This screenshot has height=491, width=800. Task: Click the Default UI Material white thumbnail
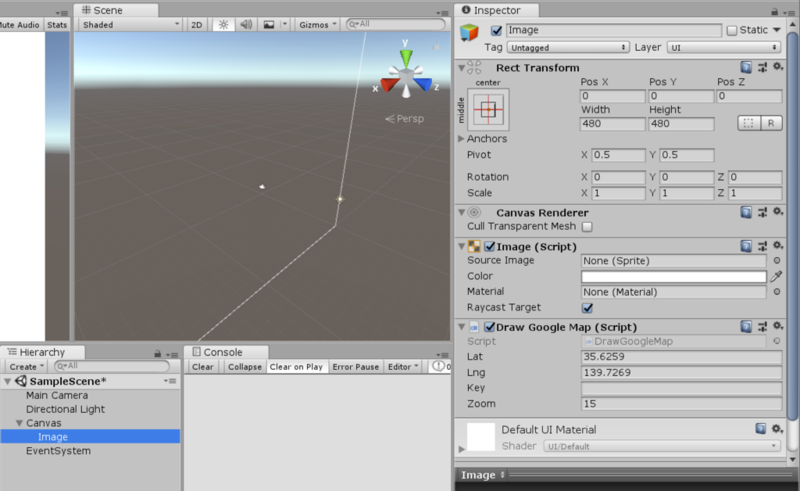click(481, 437)
